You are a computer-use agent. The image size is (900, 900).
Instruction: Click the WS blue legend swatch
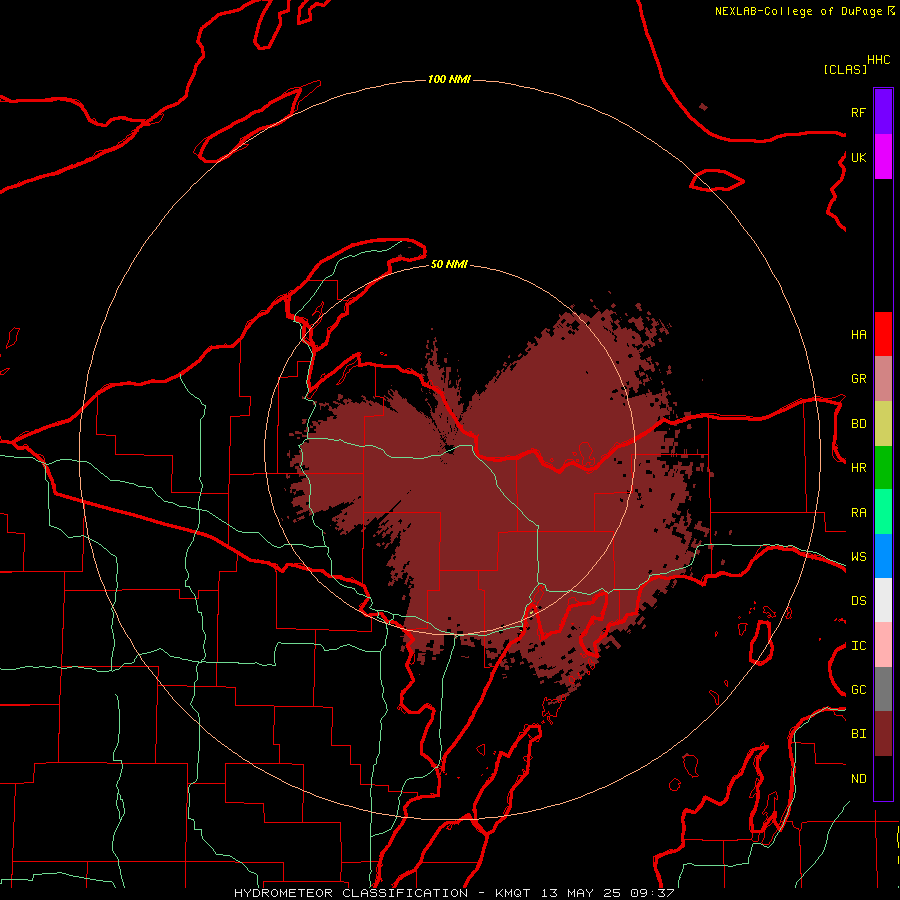coord(883,556)
